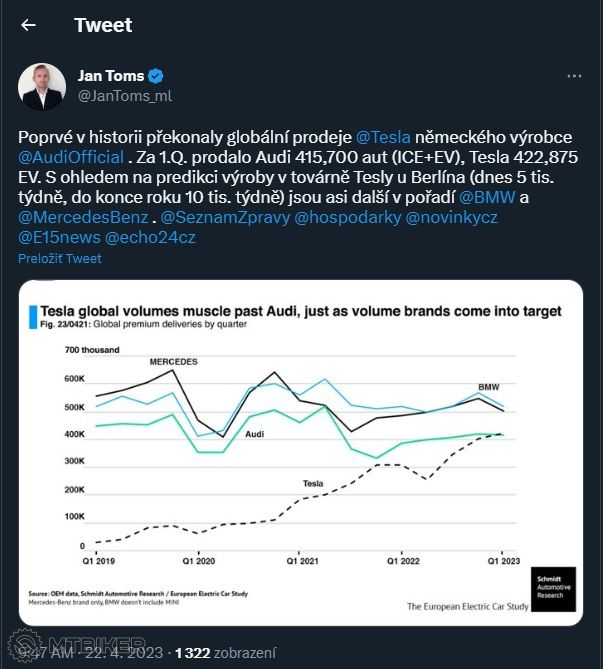Click the blue verified badge

[156, 76]
